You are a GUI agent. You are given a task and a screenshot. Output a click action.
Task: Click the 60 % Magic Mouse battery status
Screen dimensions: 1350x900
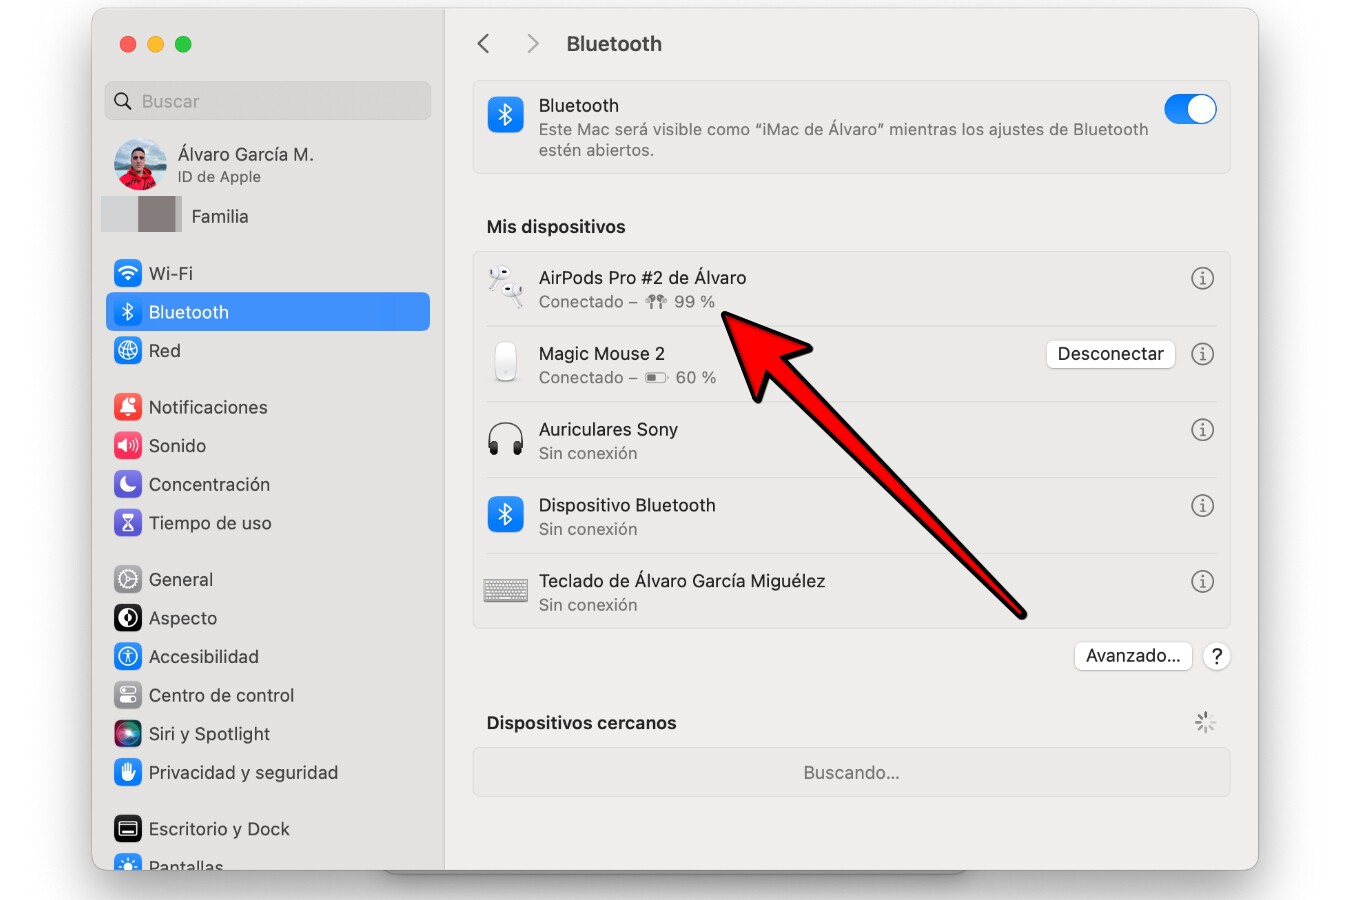tap(696, 378)
